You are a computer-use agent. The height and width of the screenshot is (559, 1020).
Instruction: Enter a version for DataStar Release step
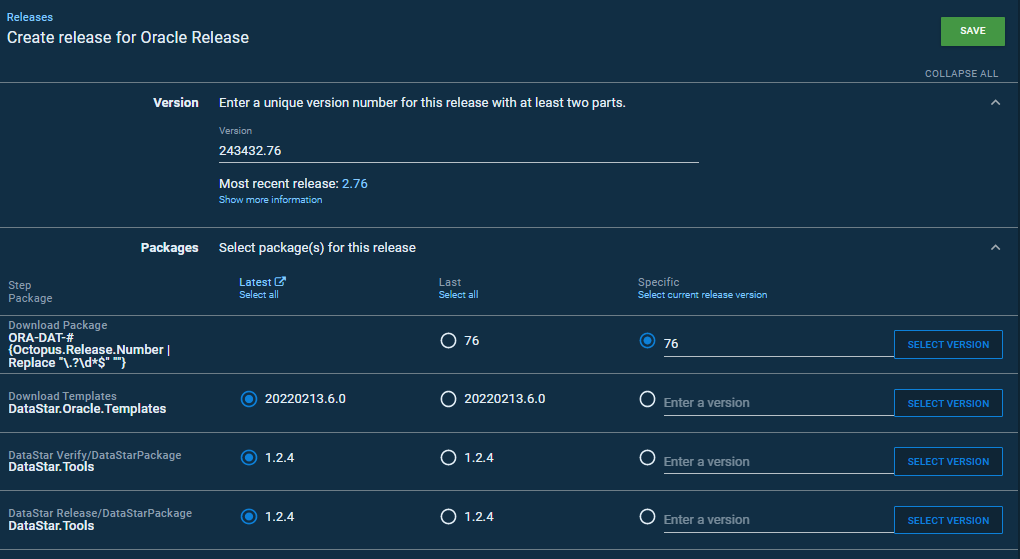[776, 520]
